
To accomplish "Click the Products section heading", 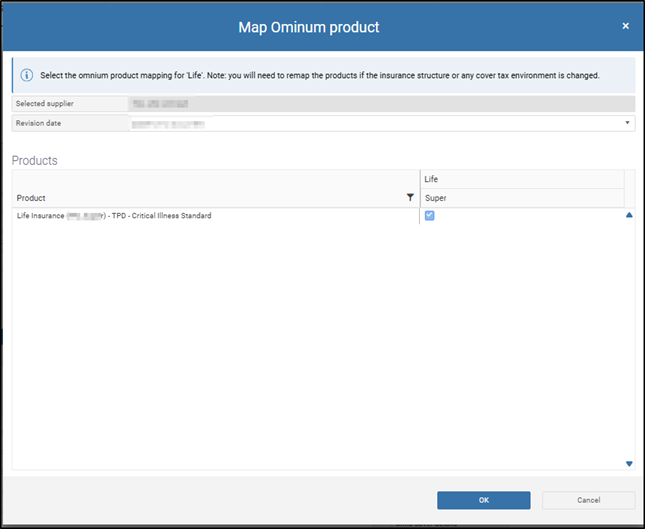I will (34, 160).
